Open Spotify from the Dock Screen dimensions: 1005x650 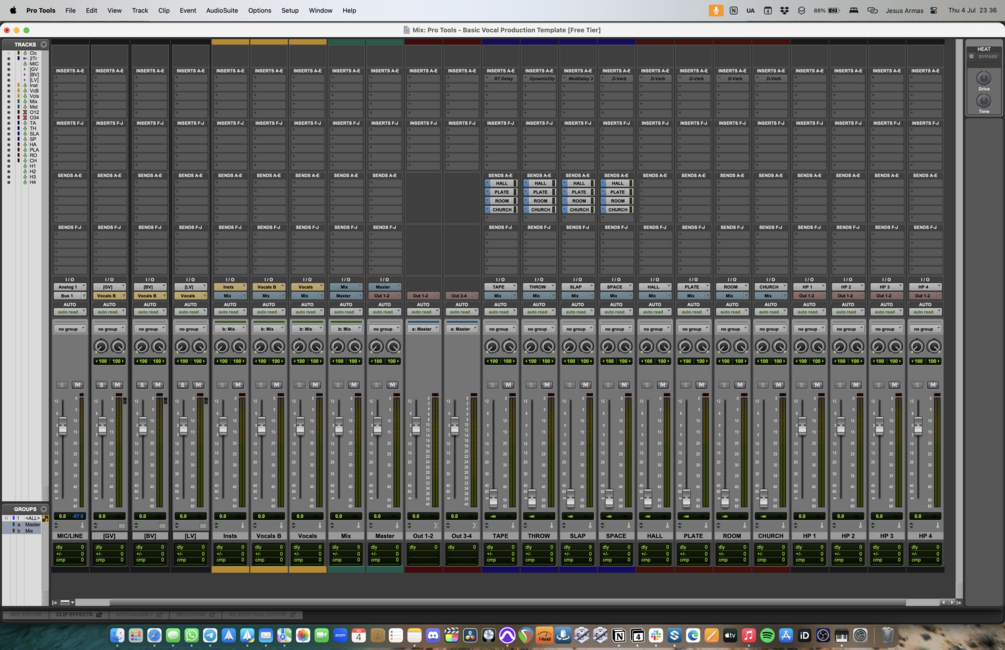[x=767, y=635]
